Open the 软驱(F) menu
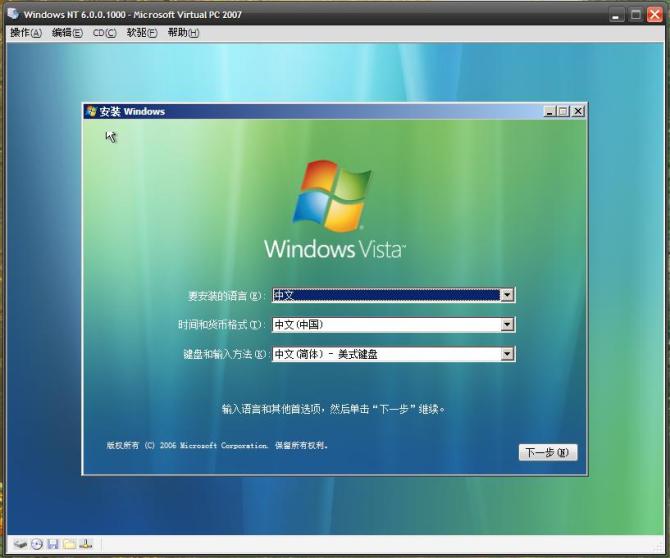Screen dimensions: 670x558 pyautogui.click(x=142, y=33)
